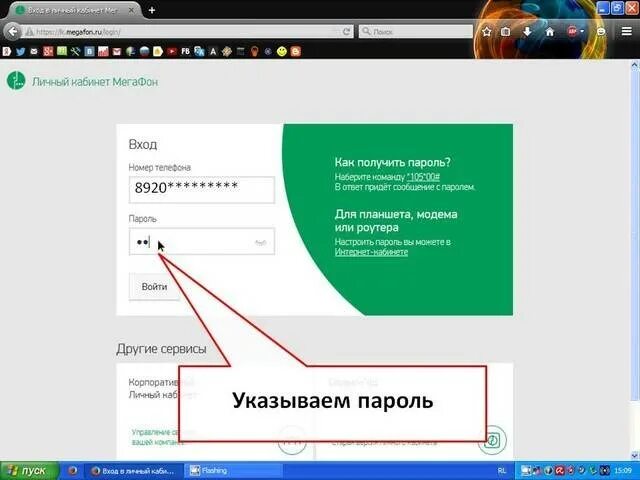Switch to 'Вход в личный каби...' taskbar item
This screenshot has height=480, width=640.
[133, 471]
